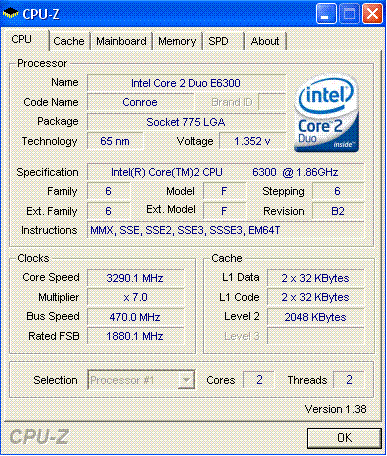Click the disabled maximize button
387x456 pixels.
tap(349, 14)
